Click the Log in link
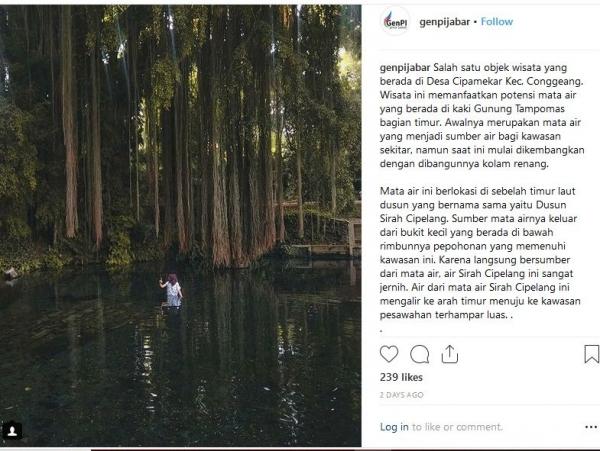 click(x=394, y=427)
